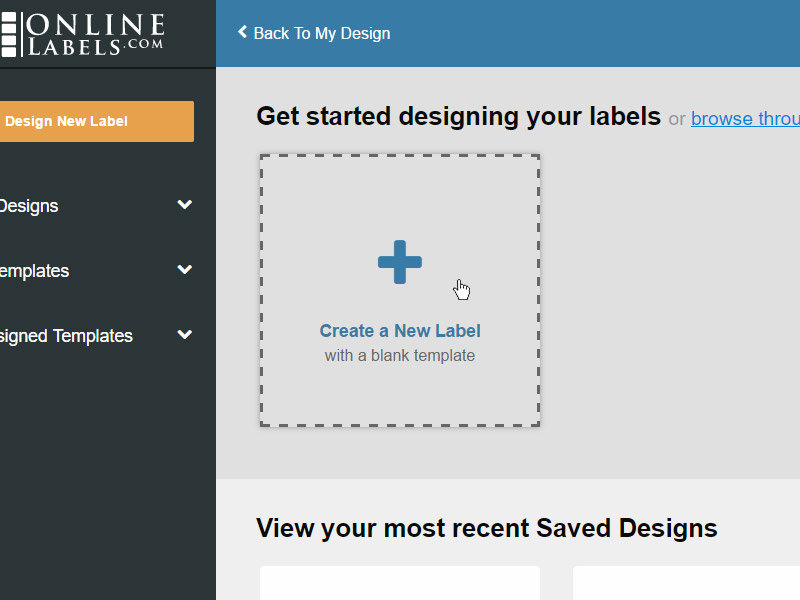Click the with a blank template subtitle
This screenshot has width=800, height=600.
click(x=400, y=355)
